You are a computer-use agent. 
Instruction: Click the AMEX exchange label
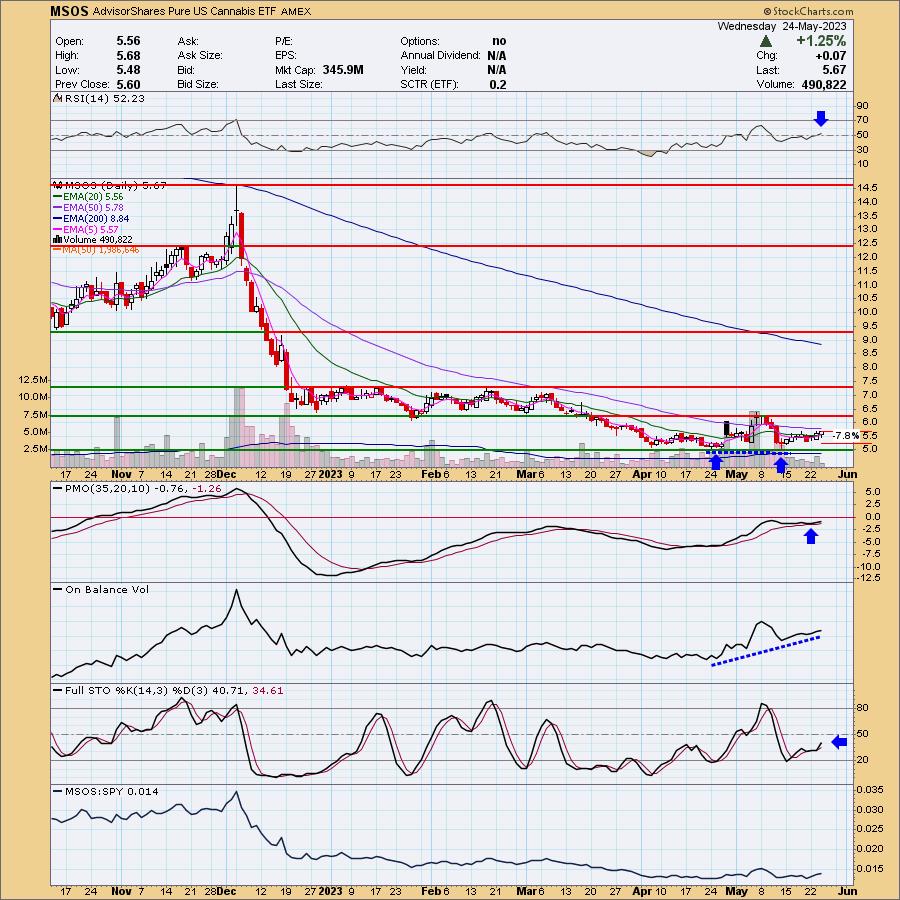296,11
